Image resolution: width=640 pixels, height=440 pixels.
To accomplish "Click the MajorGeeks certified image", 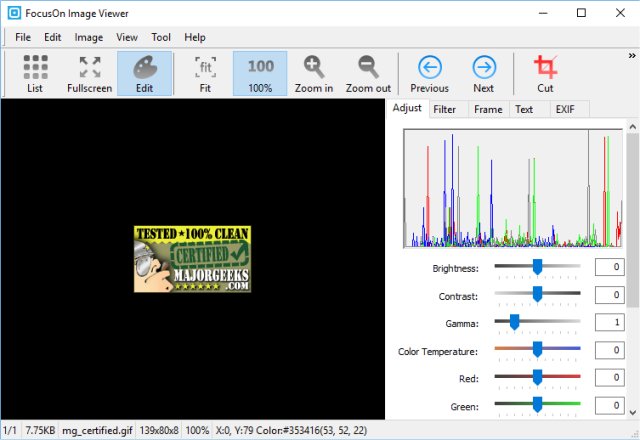I will 192,259.
